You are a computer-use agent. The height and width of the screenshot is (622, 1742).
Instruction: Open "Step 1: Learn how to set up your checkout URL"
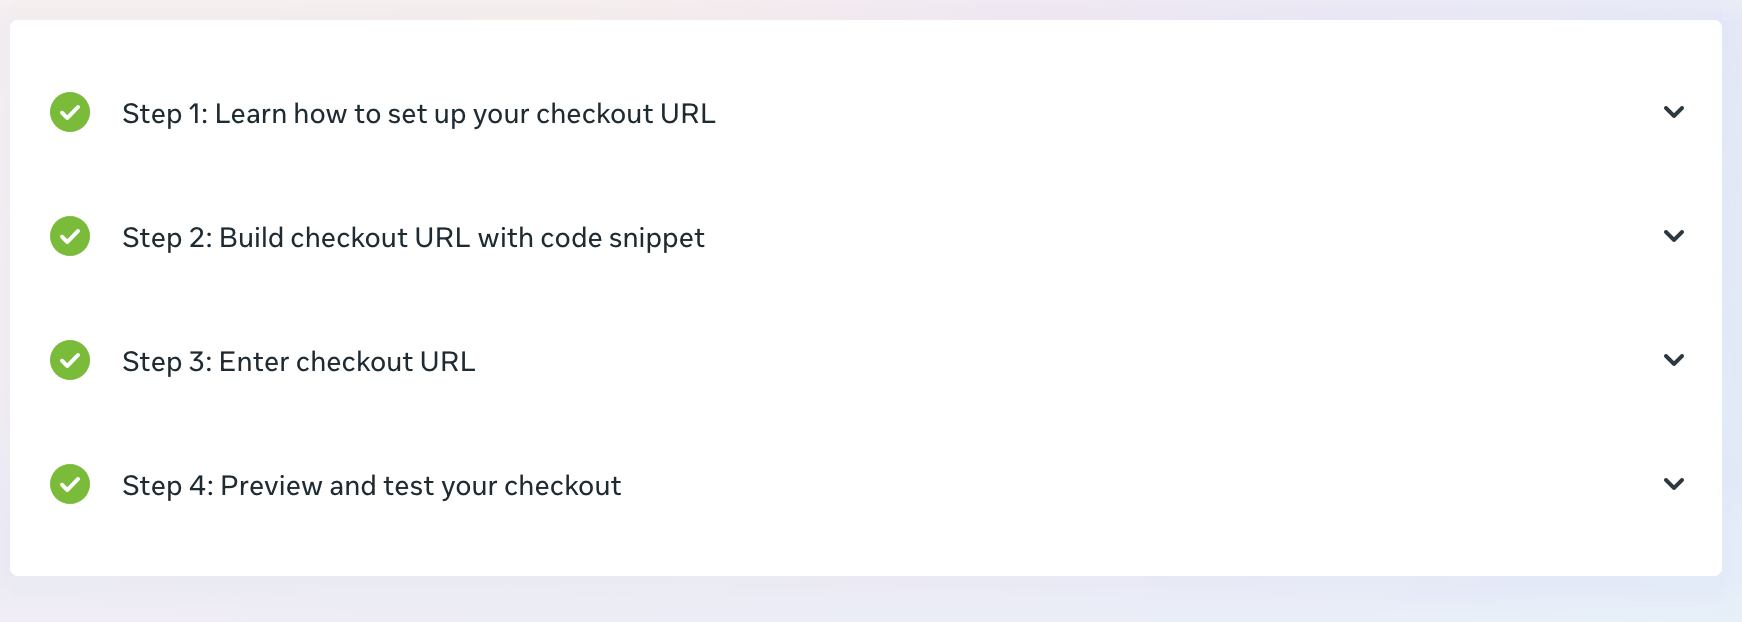pyautogui.click(x=418, y=114)
